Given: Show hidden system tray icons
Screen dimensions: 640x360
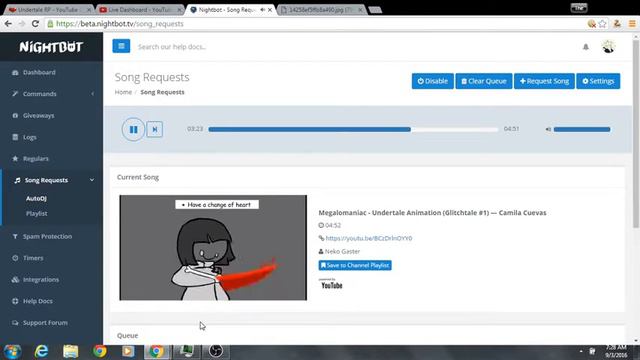Looking at the screenshot, I should (581, 351).
